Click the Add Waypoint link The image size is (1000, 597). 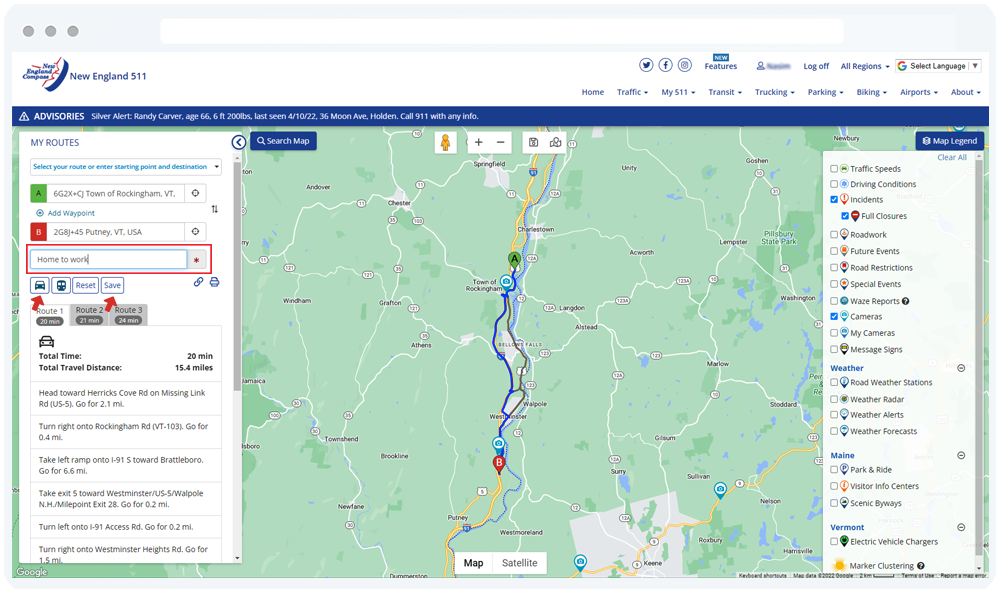[66, 213]
